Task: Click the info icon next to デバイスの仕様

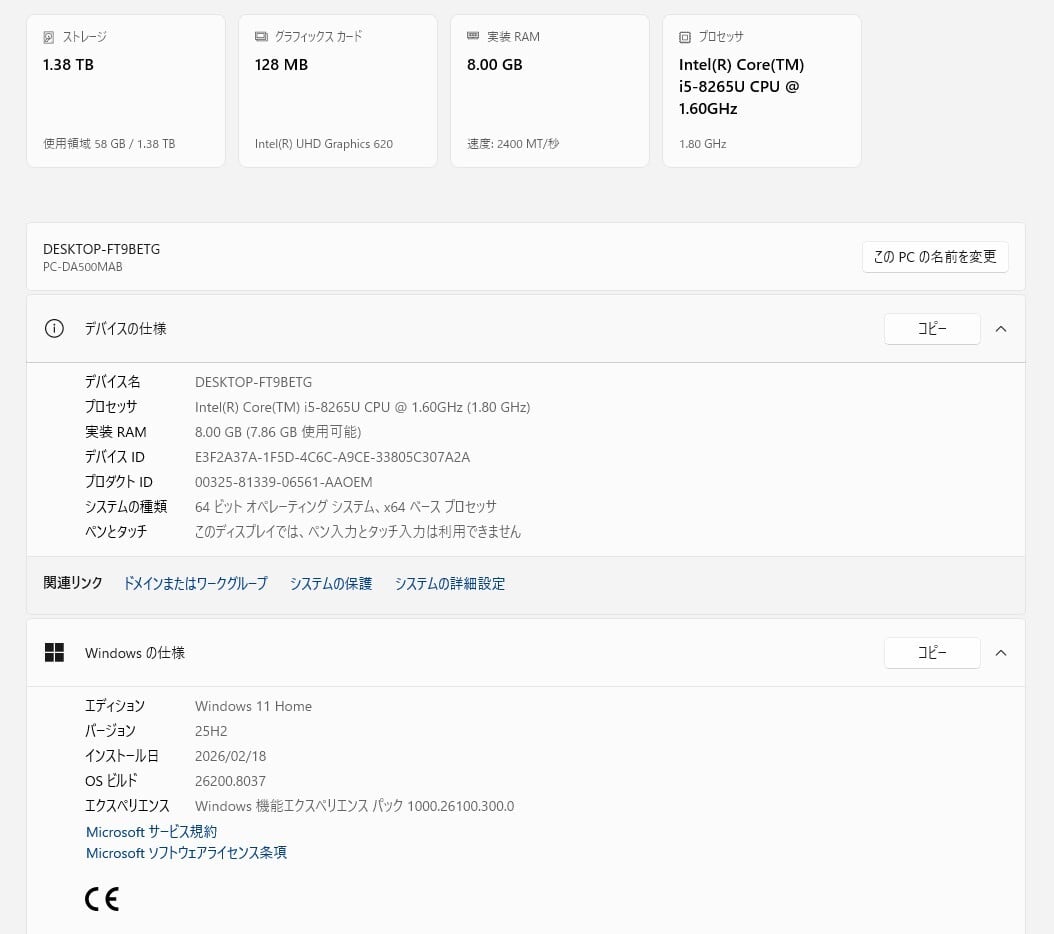Action: coord(54,328)
